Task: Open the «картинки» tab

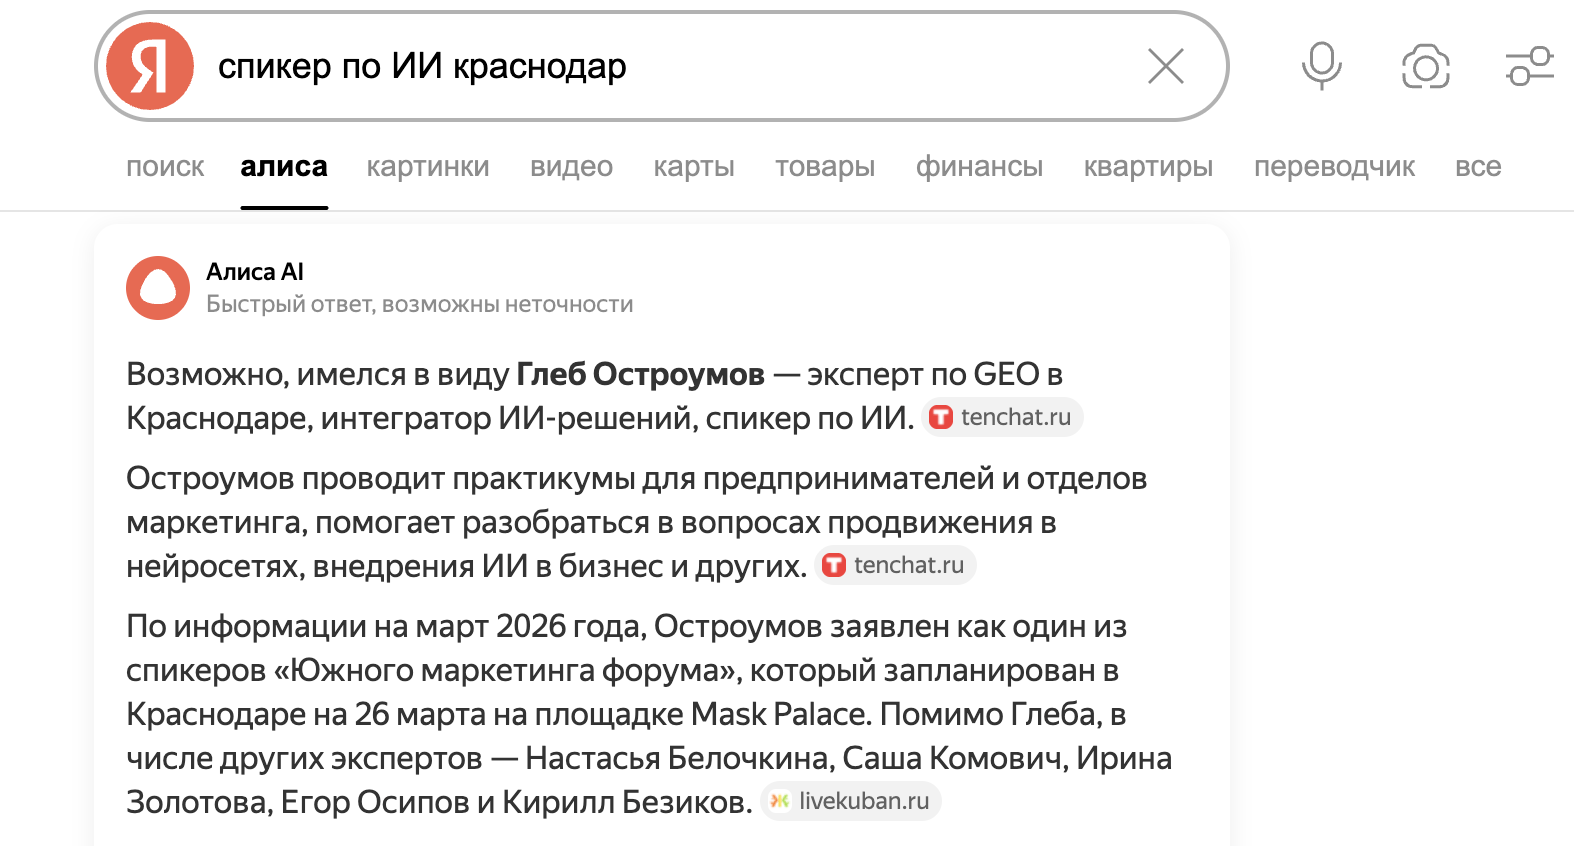Action: pos(428,167)
